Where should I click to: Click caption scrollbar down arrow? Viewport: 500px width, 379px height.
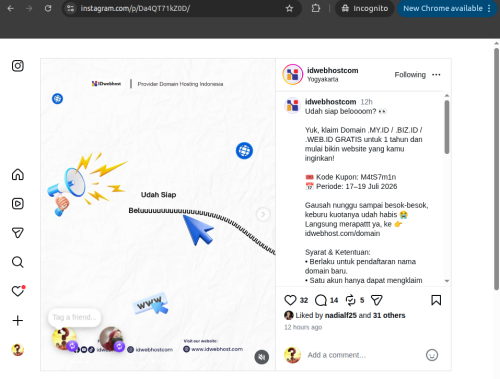point(447,281)
